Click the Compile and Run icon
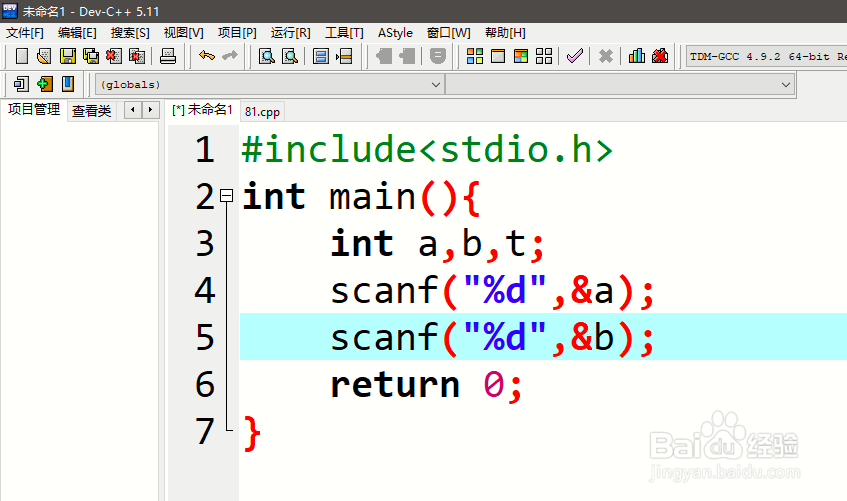This screenshot has width=847, height=501. (521, 56)
